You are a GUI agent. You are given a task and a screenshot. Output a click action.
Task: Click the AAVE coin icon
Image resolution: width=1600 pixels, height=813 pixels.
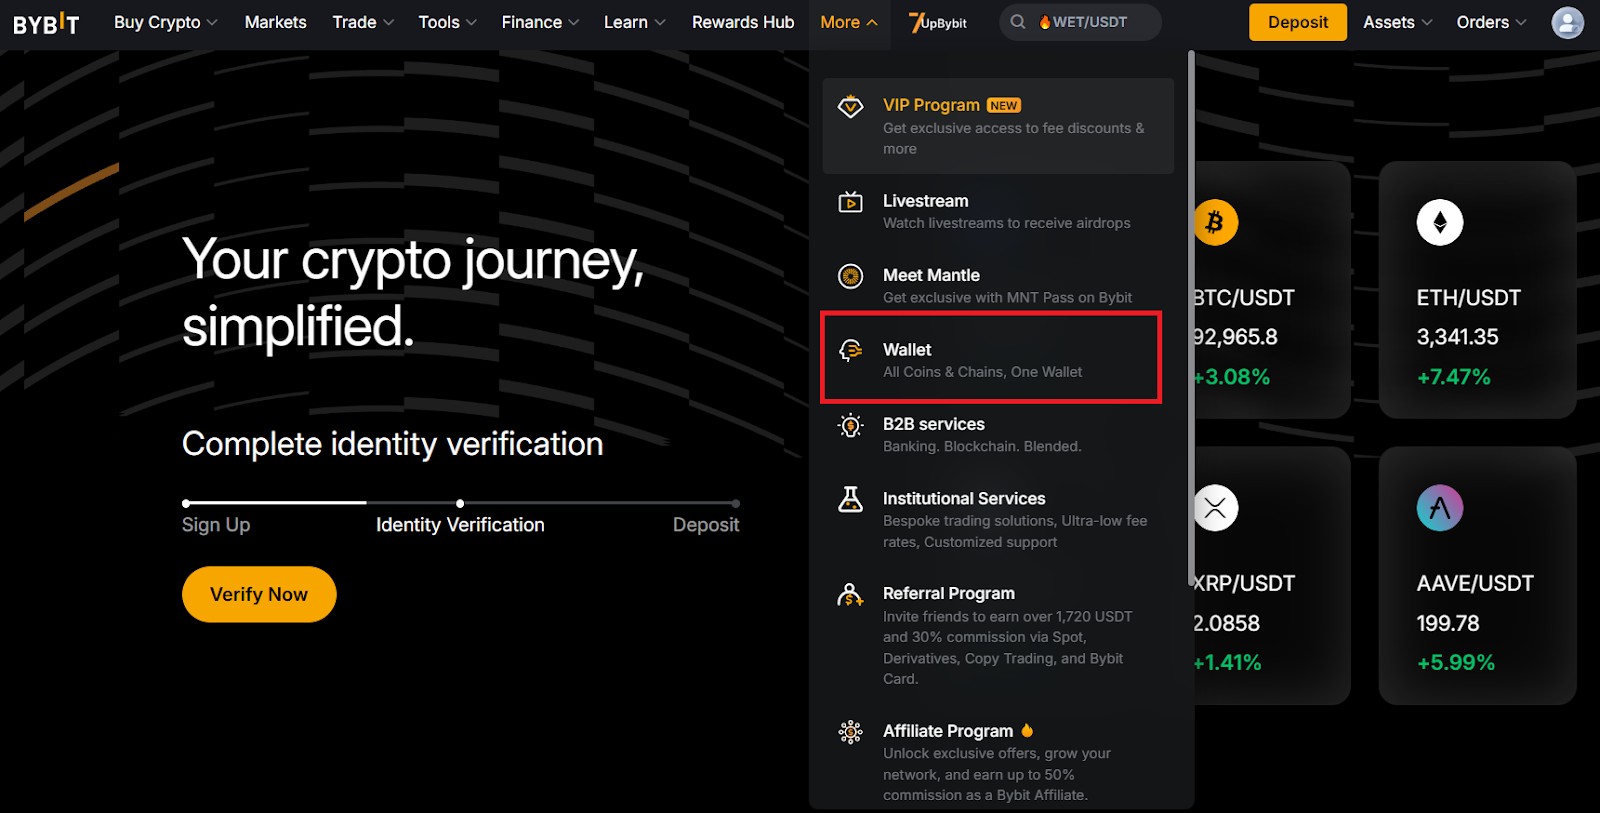[x=1440, y=508]
